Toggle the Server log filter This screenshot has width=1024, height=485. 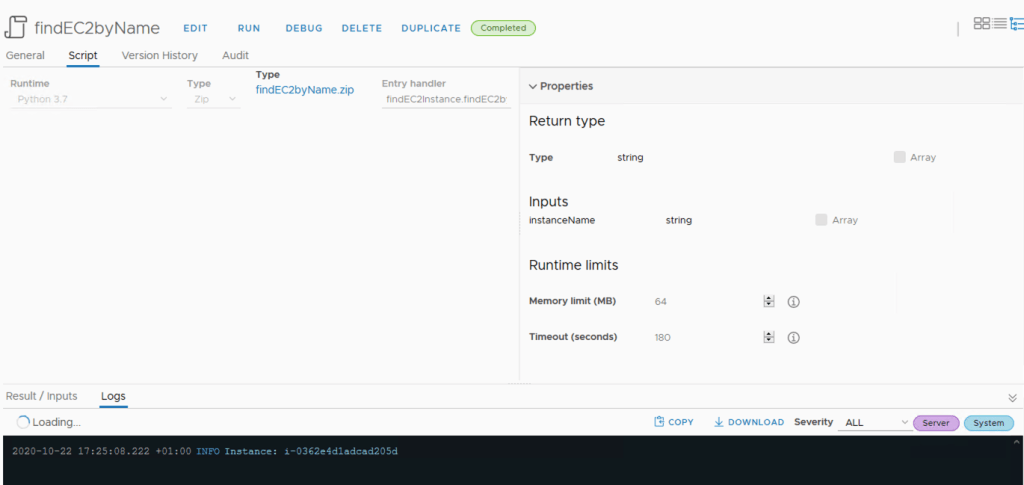pyautogui.click(x=936, y=423)
